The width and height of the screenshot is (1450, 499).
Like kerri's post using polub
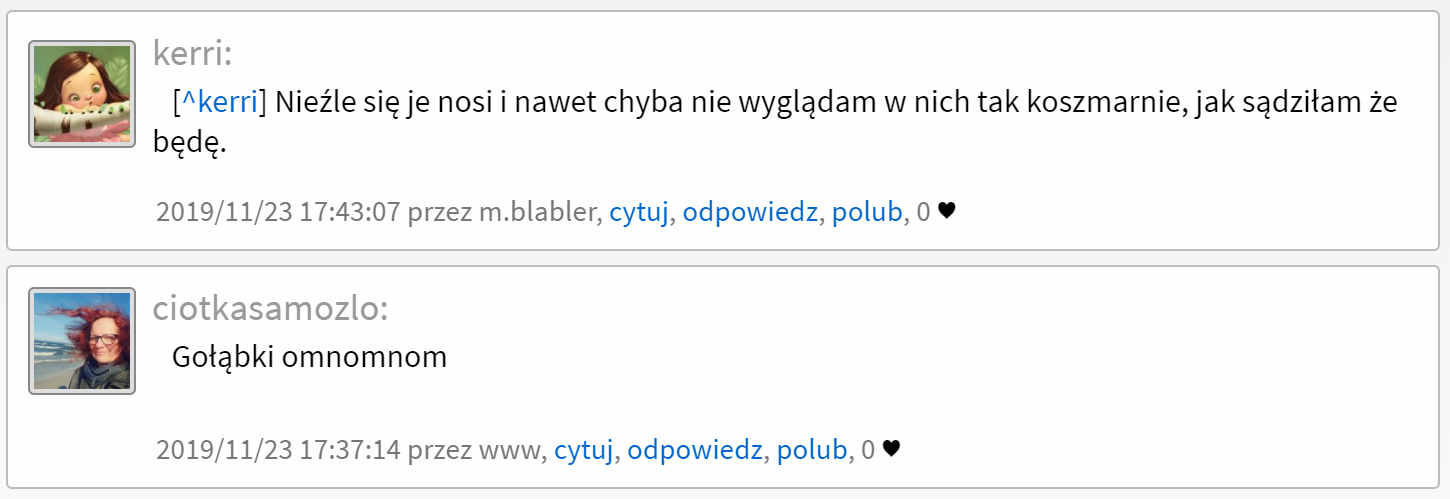[866, 212]
